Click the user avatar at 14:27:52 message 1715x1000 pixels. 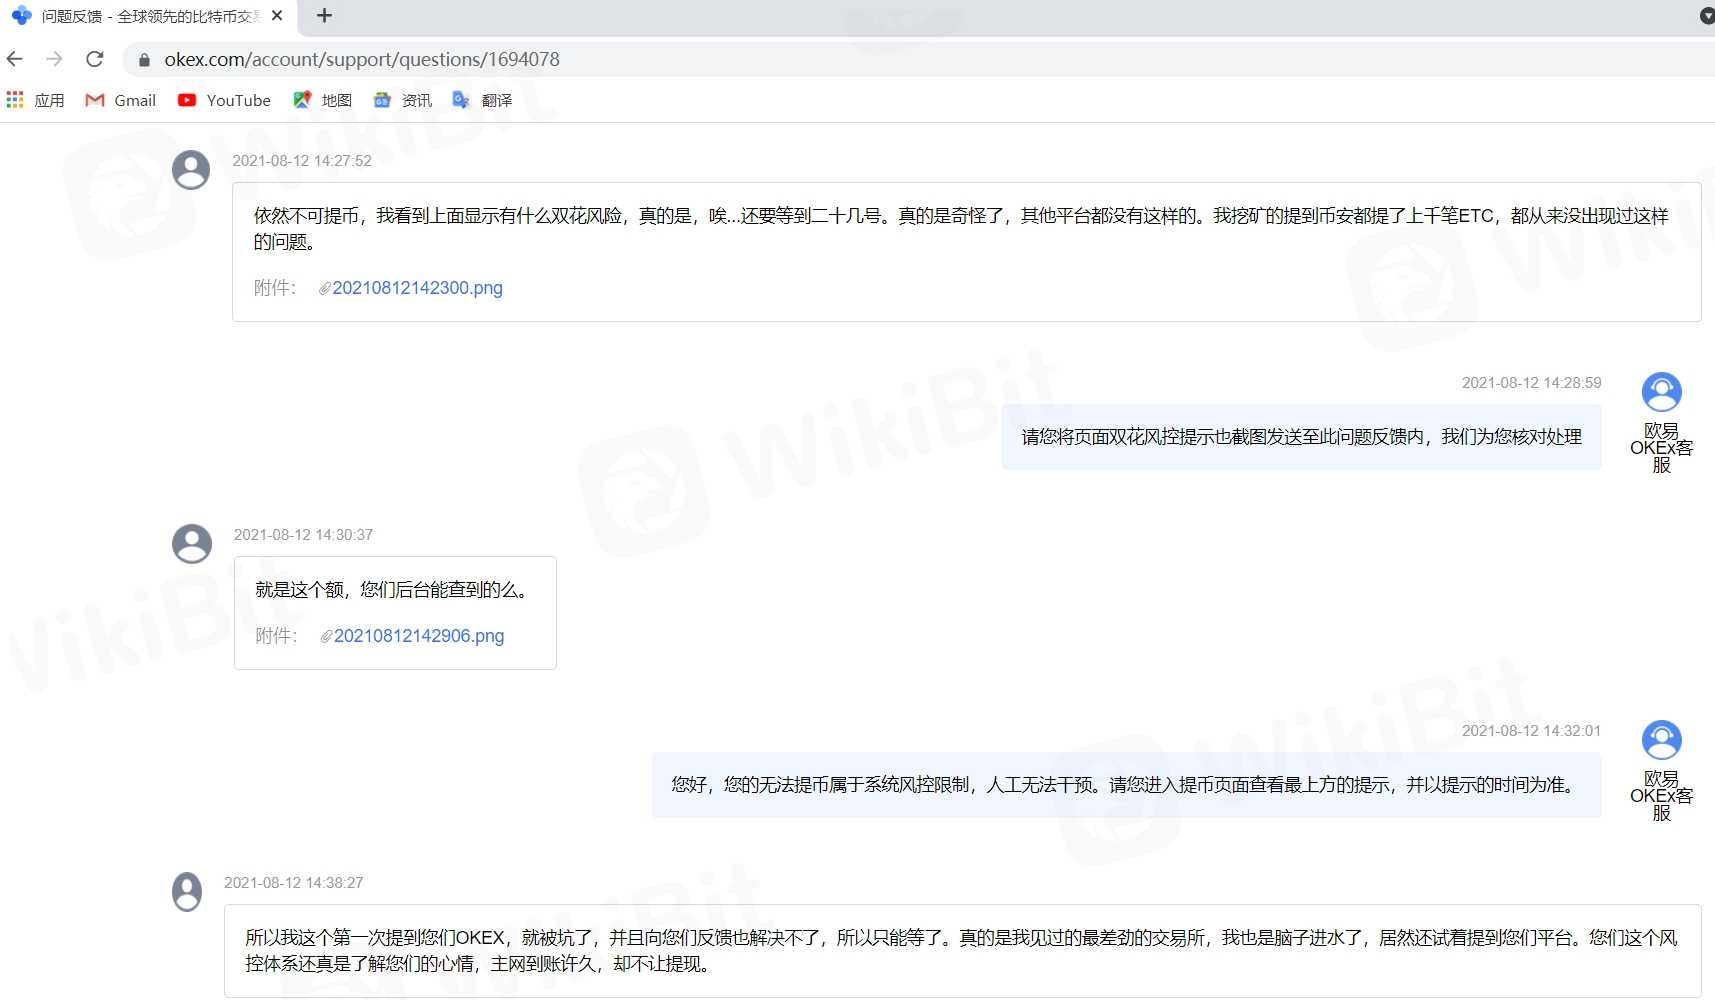[x=191, y=170]
